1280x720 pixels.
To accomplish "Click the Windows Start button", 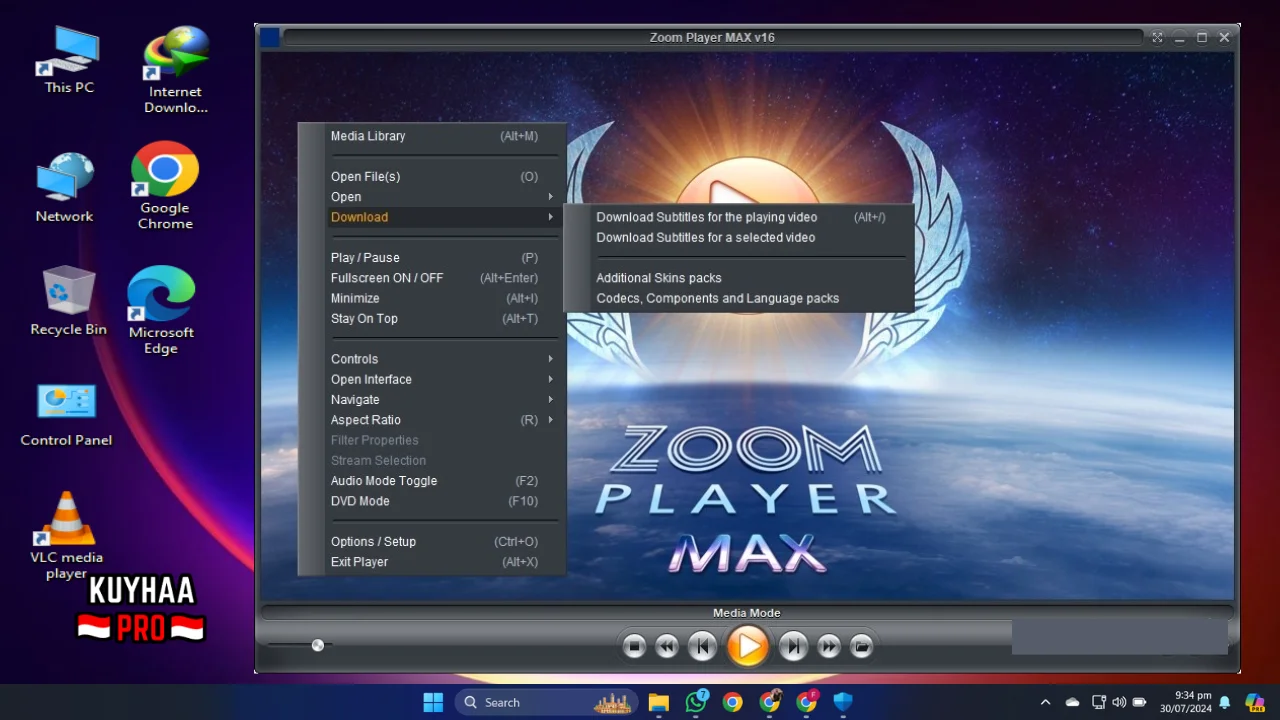I will pyautogui.click(x=433, y=702).
